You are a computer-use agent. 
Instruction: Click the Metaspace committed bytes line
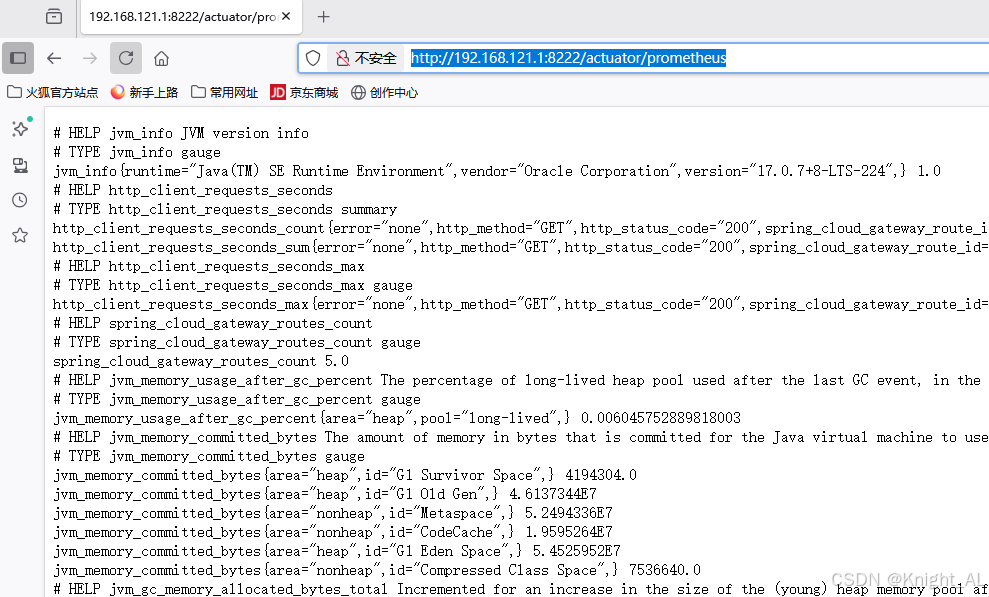(x=333, y=513)
